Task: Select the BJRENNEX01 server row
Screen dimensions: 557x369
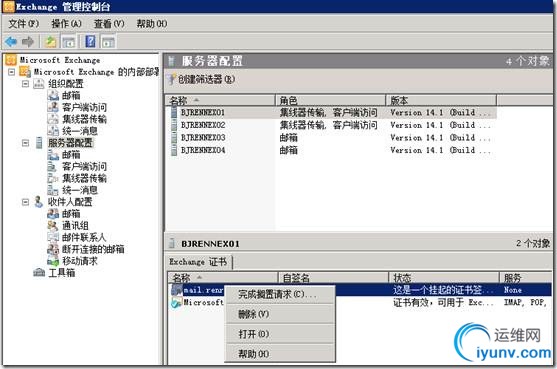Action: point(332,113)
